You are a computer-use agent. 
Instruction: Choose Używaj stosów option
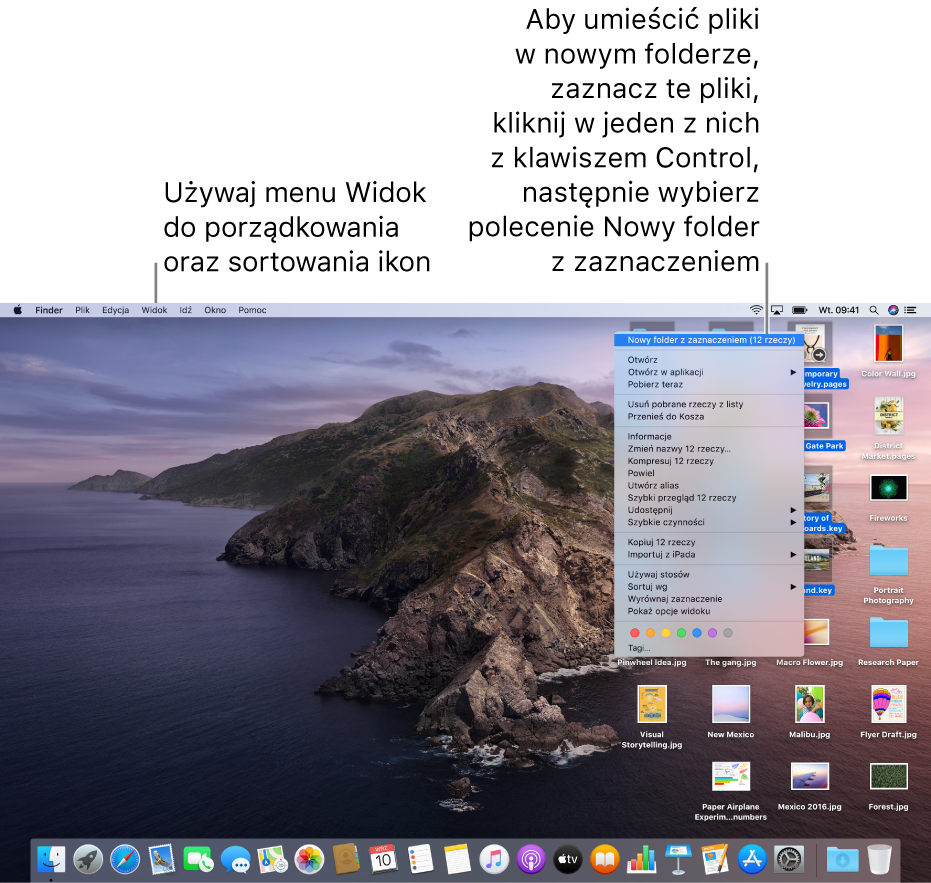tap(709, 574)
